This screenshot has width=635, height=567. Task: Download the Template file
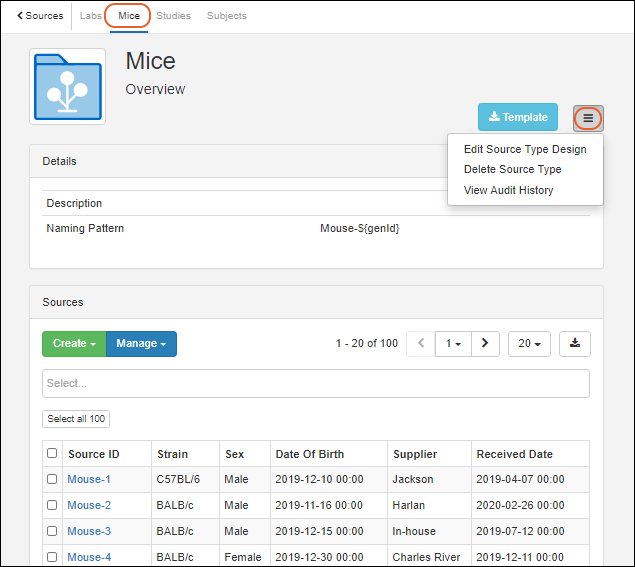pyautogui.click(x=517, y=117)
